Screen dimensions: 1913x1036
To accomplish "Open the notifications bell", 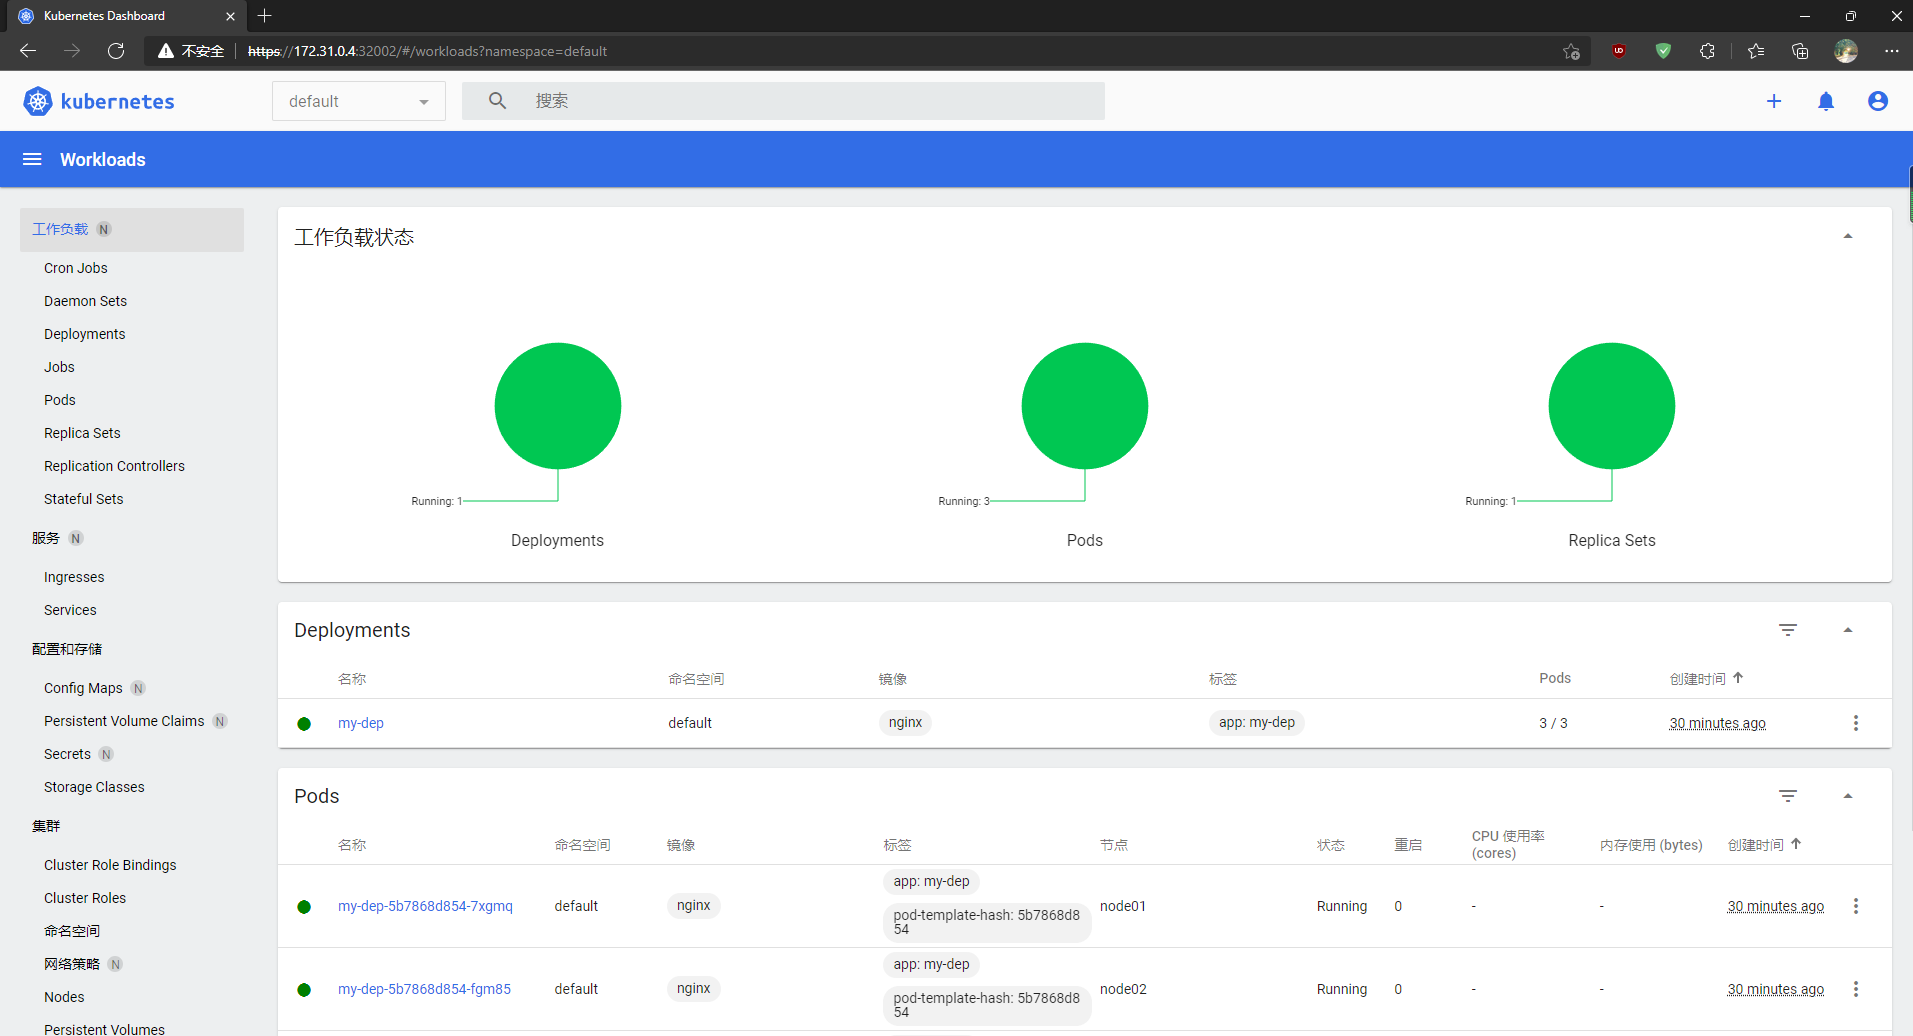I will [x=1826, y=101].
